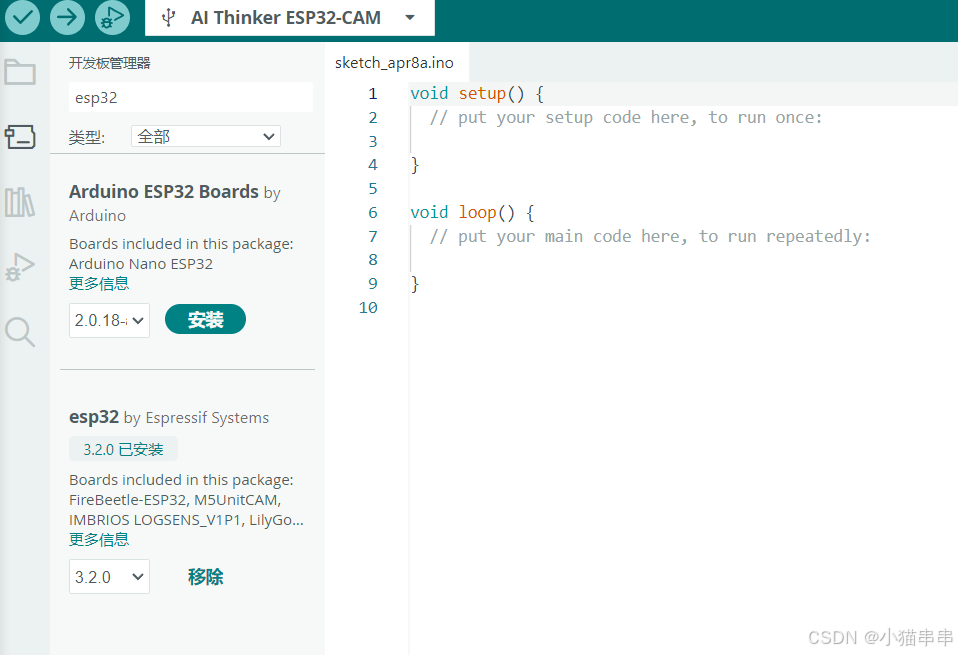Open the Library Manager sidebar icon
Image resolution: width=958 pixels, height=655 pixels.
20,202
